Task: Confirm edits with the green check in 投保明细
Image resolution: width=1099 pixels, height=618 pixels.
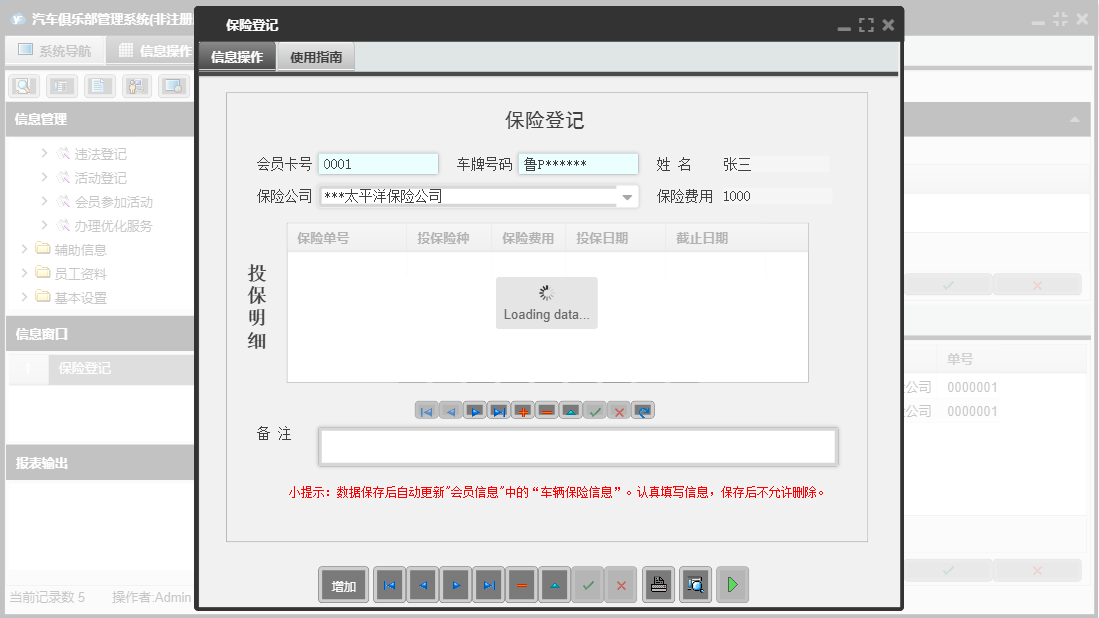Action: coord(594,410)
